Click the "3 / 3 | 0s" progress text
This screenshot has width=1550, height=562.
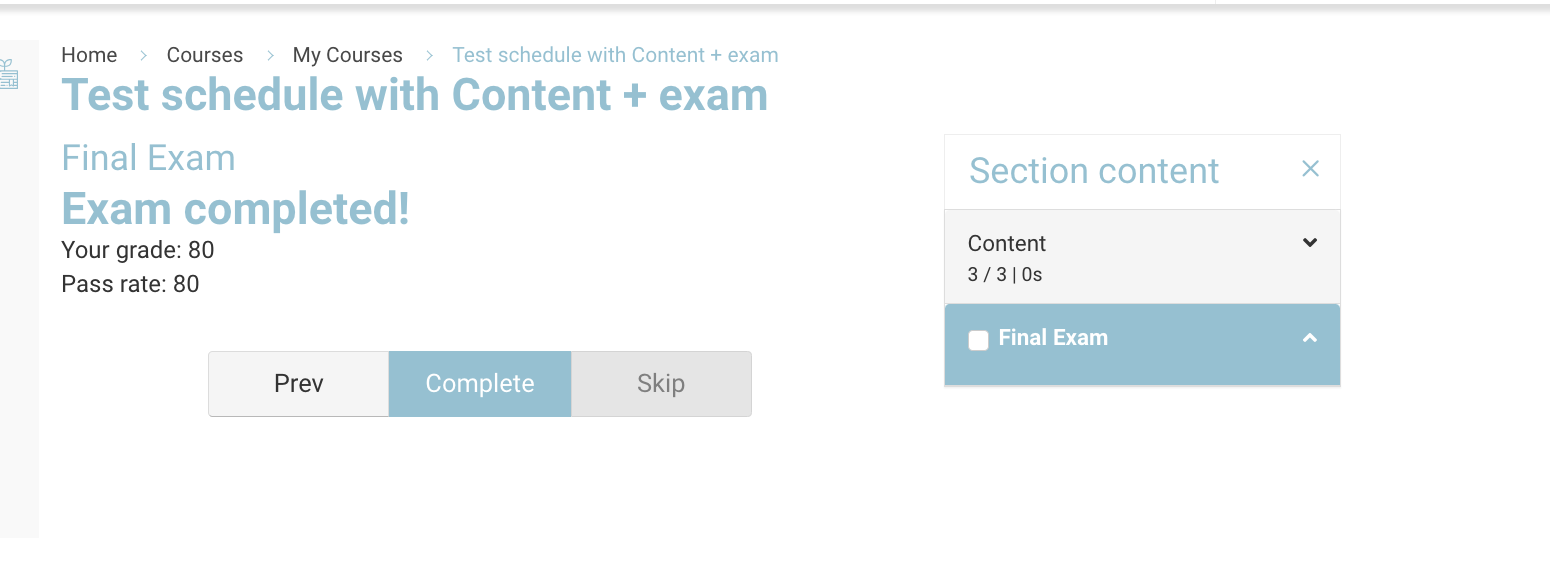[1005, 275]
